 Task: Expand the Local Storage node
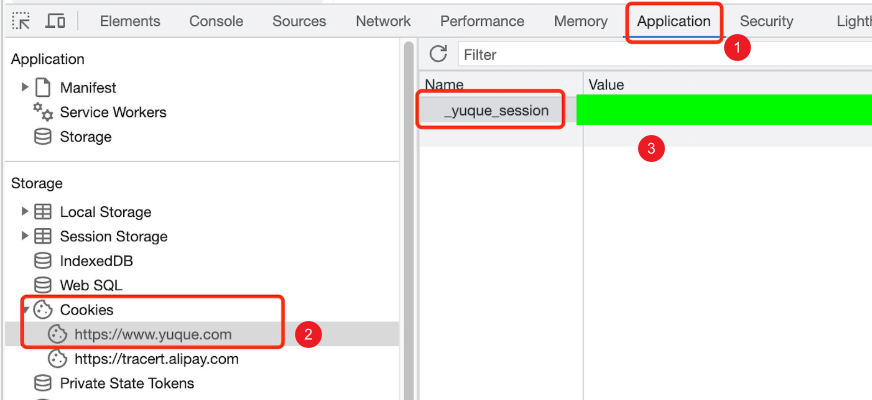click(x=24, y=211)
